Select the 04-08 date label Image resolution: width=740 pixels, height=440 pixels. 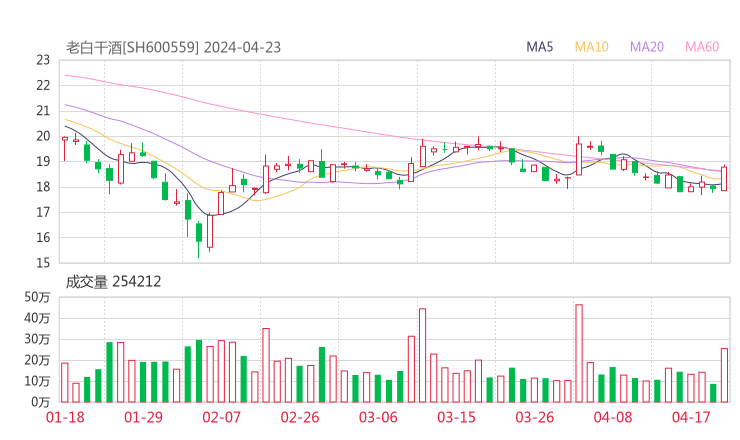point(613,417)
